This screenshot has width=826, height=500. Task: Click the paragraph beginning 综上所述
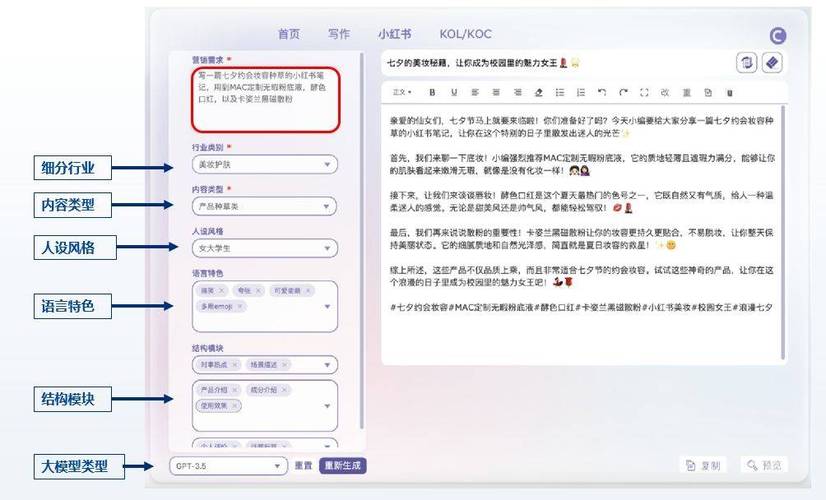582,276
